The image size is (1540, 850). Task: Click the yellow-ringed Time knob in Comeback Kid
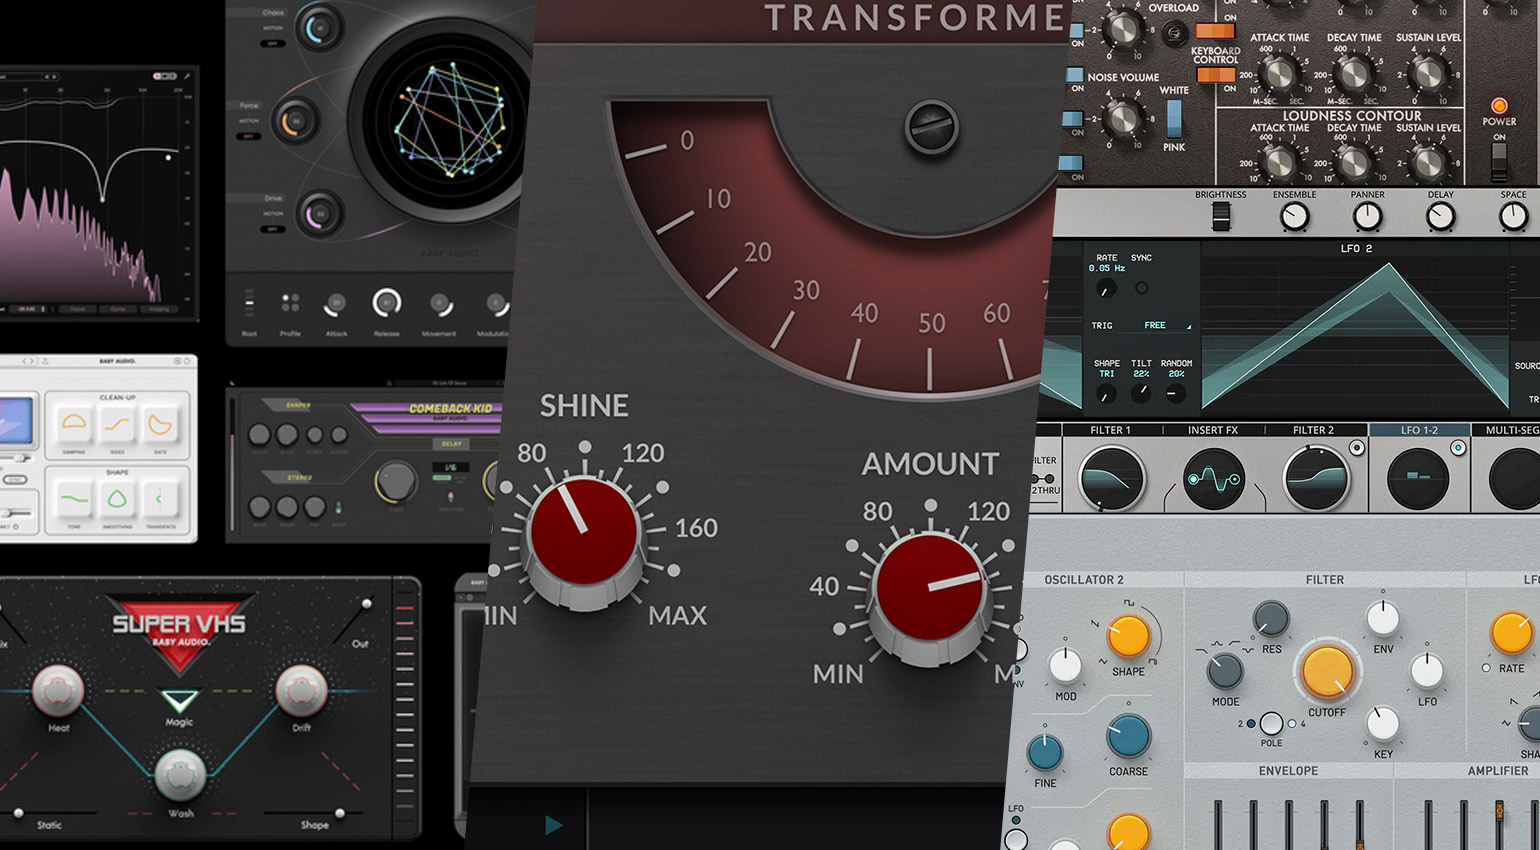[x=396, y=482]
